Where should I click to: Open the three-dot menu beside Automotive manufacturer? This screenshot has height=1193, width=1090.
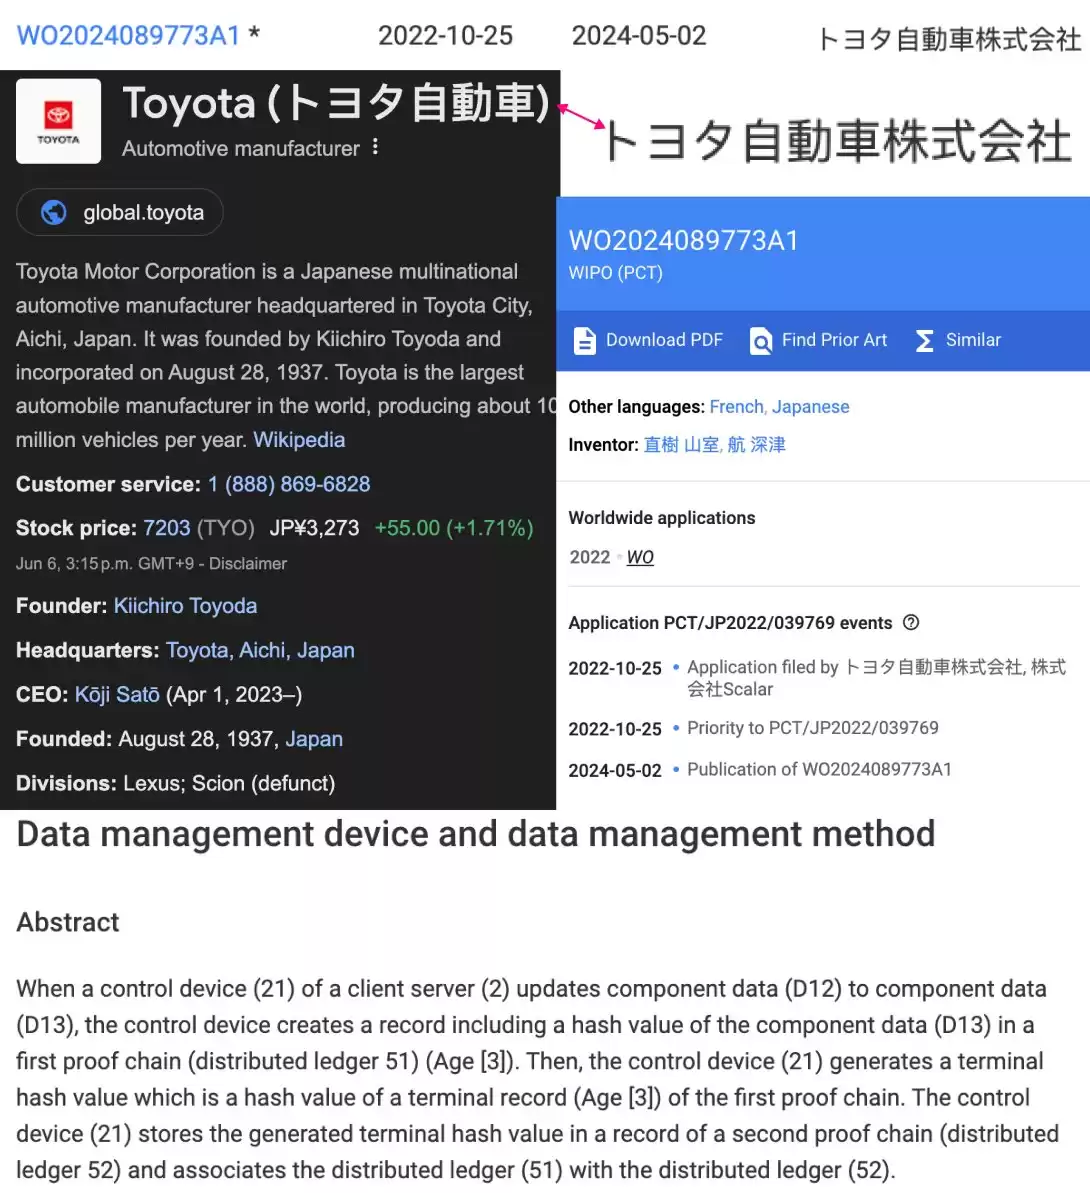(375, 147)
